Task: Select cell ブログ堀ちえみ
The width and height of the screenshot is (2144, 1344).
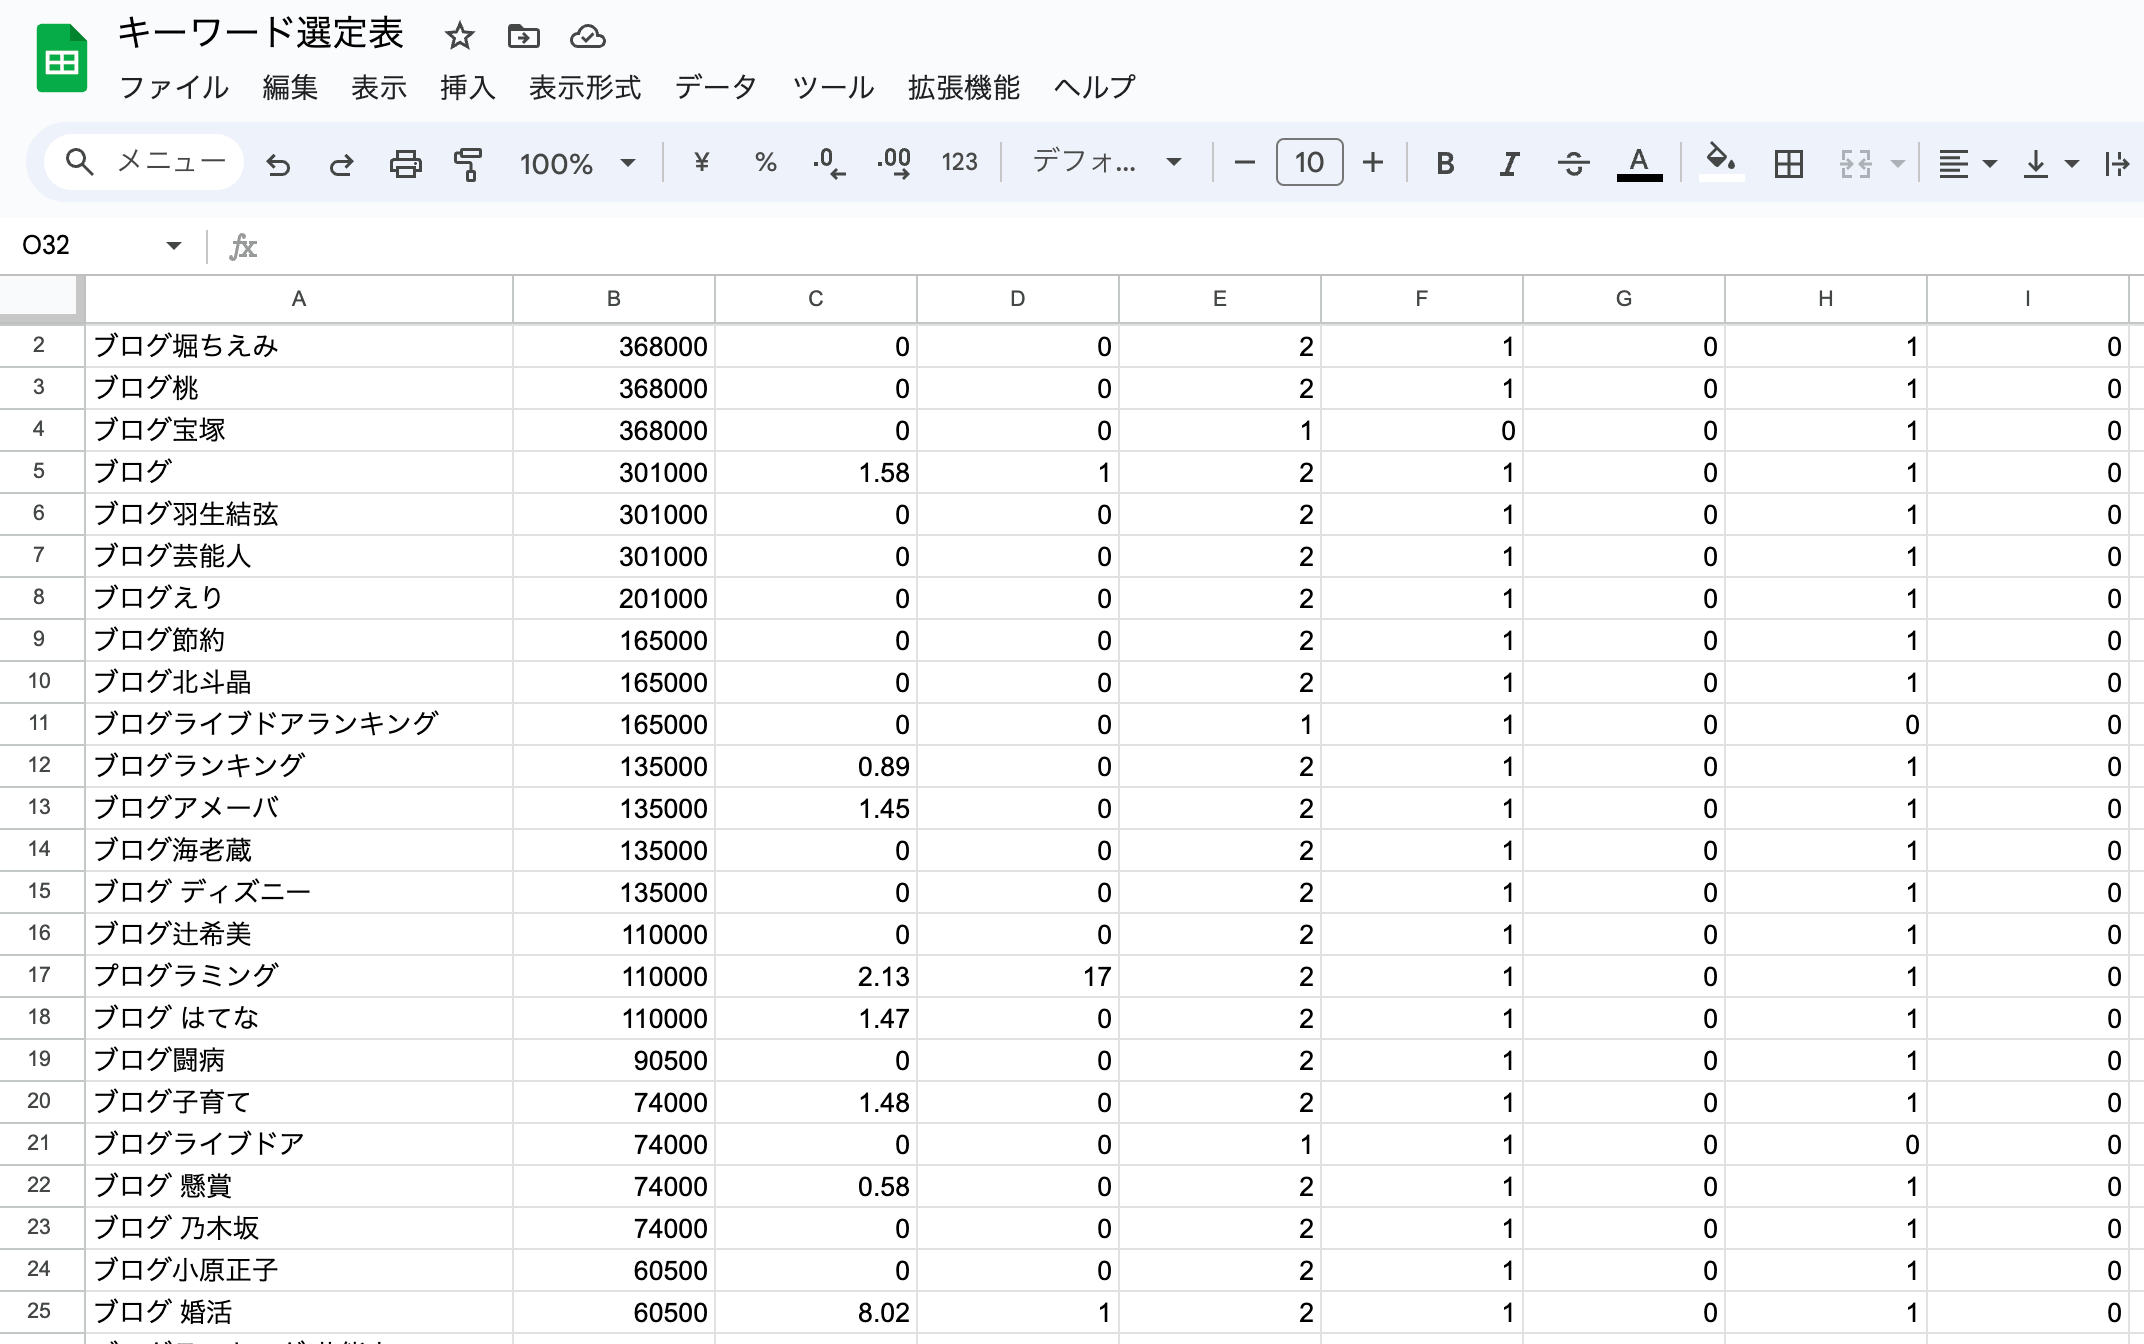Action: 298,346
